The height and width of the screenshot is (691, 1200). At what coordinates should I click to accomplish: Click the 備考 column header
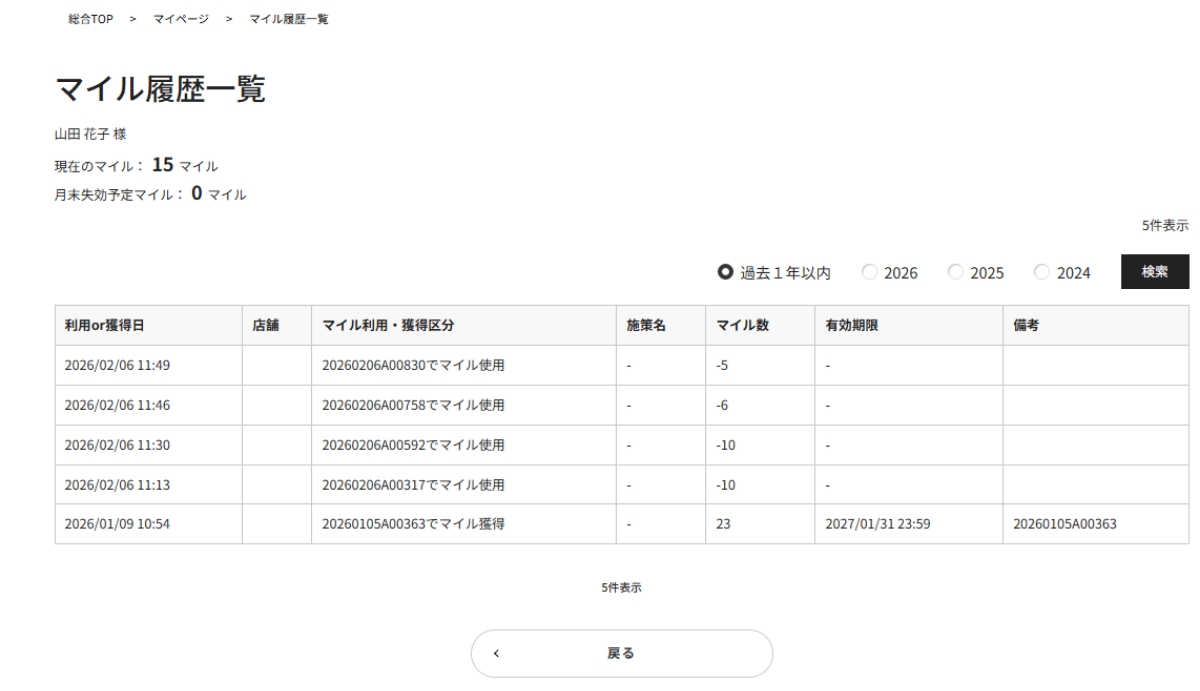click(1026, 325)
